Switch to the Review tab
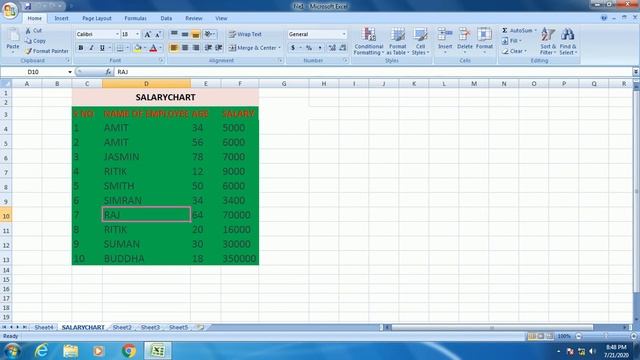 [193, 18]
